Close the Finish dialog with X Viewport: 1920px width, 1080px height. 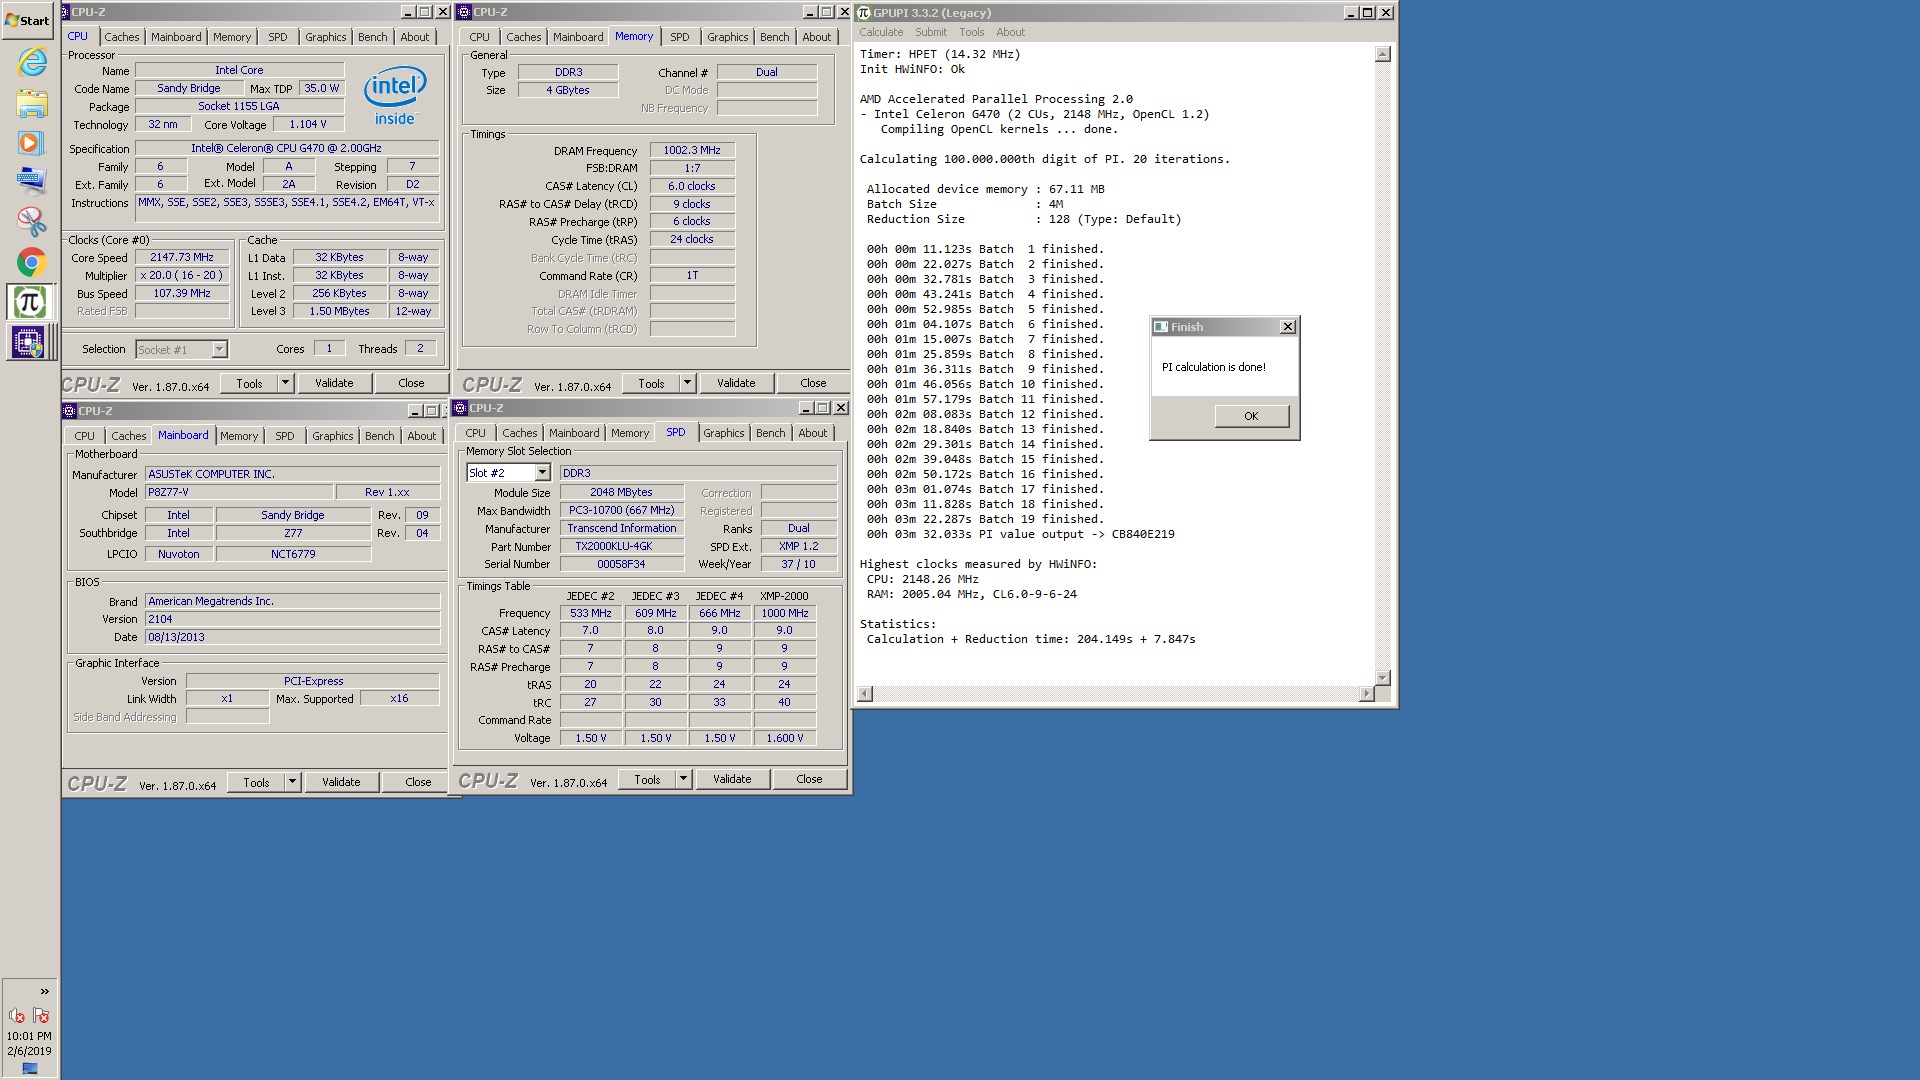[x=1288, y=327]
